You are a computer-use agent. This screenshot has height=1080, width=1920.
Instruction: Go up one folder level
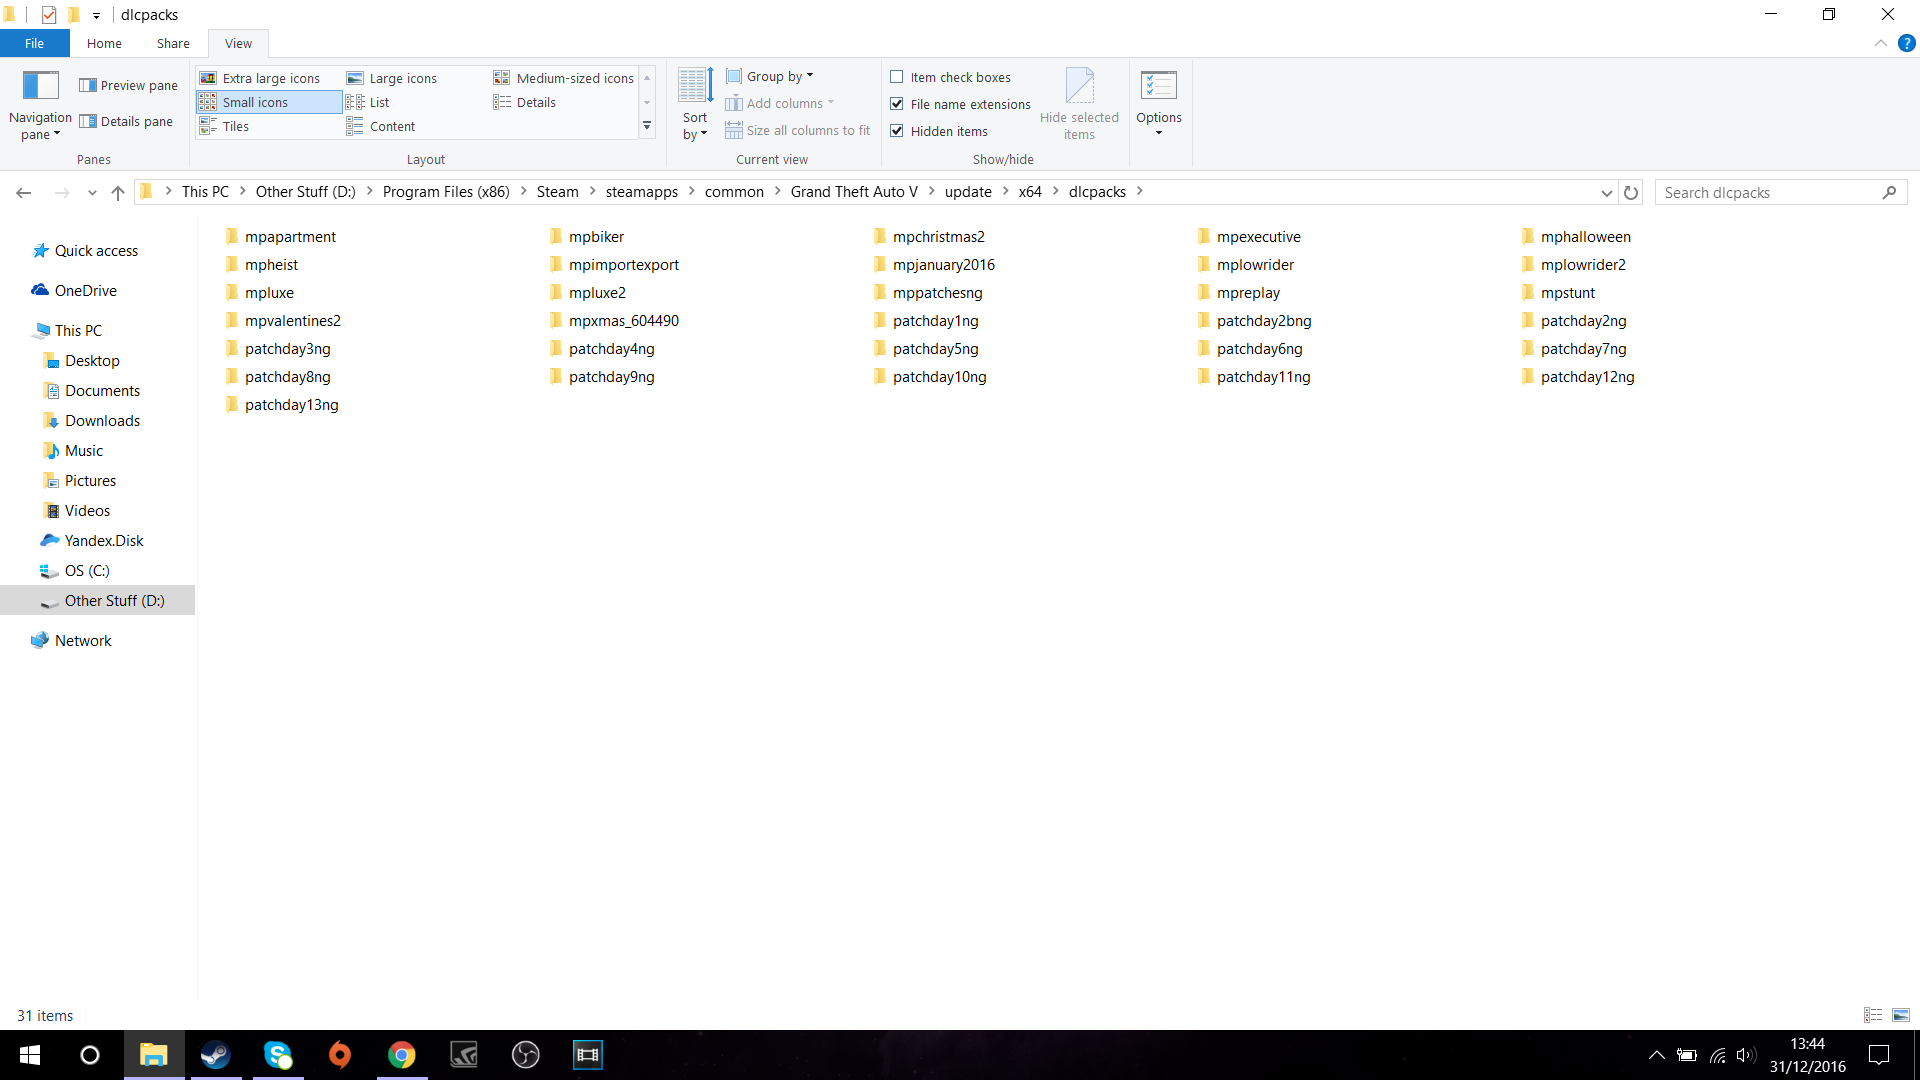pos(118,192)
